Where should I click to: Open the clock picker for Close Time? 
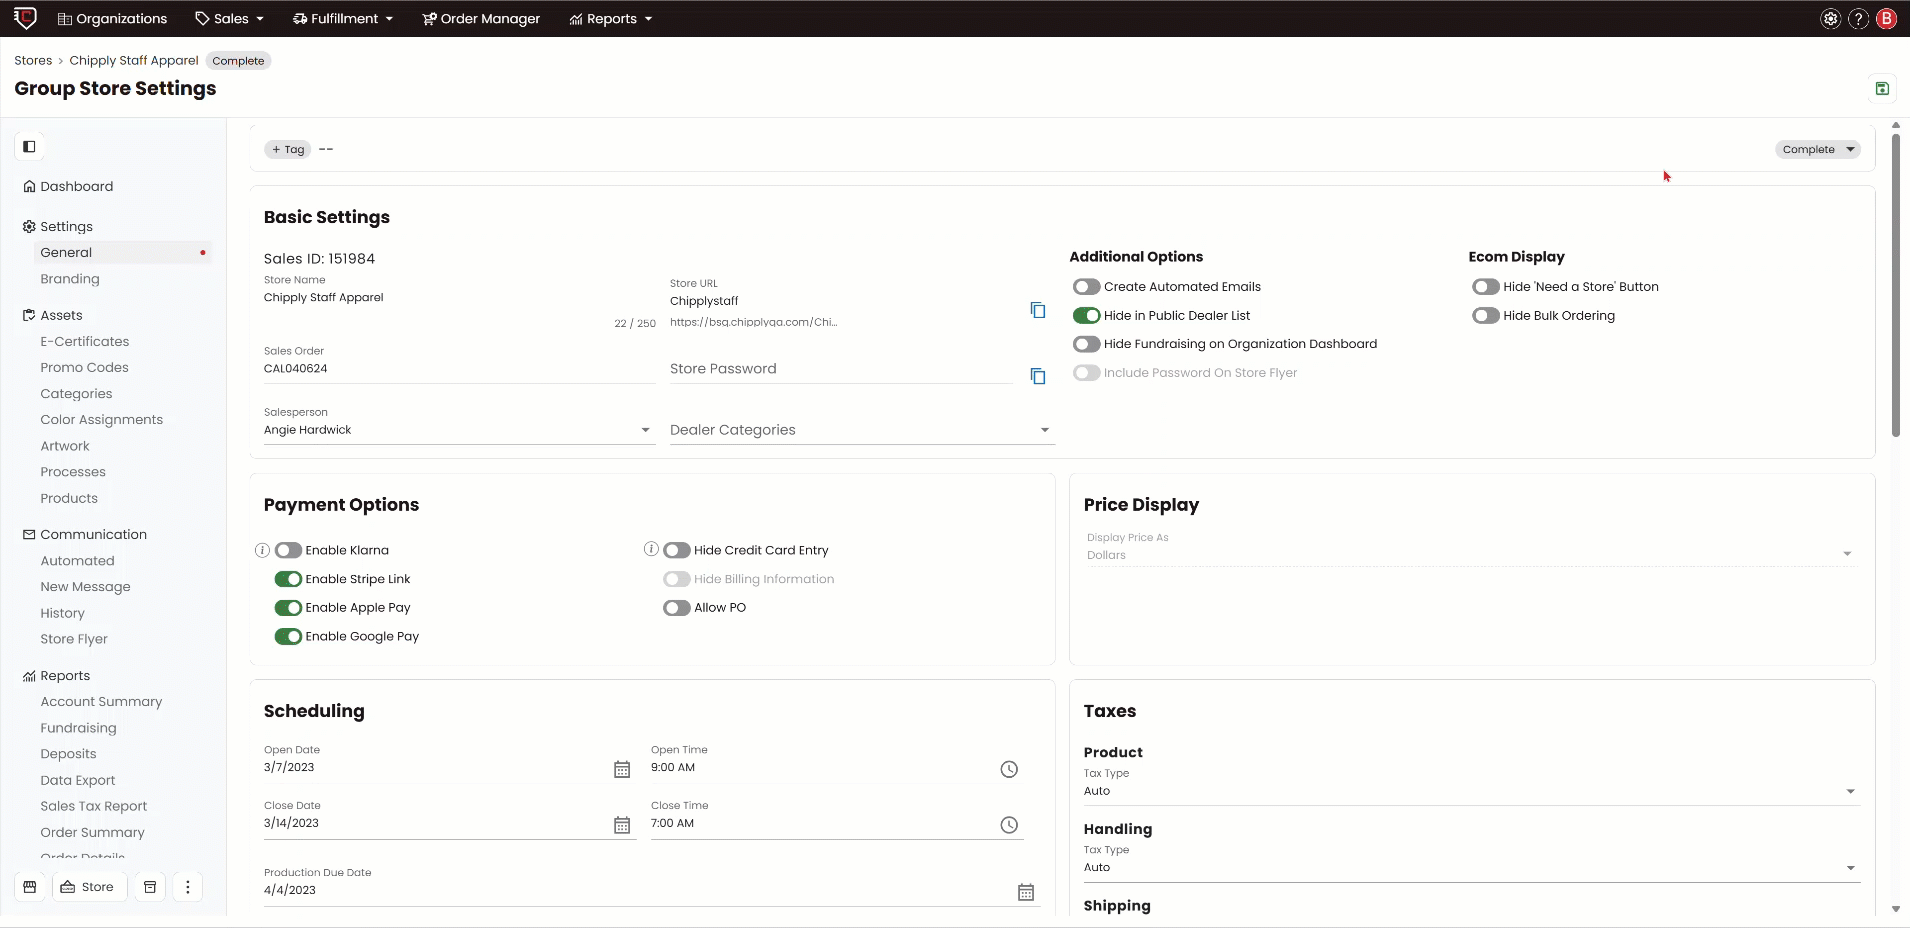point(1008,825)
